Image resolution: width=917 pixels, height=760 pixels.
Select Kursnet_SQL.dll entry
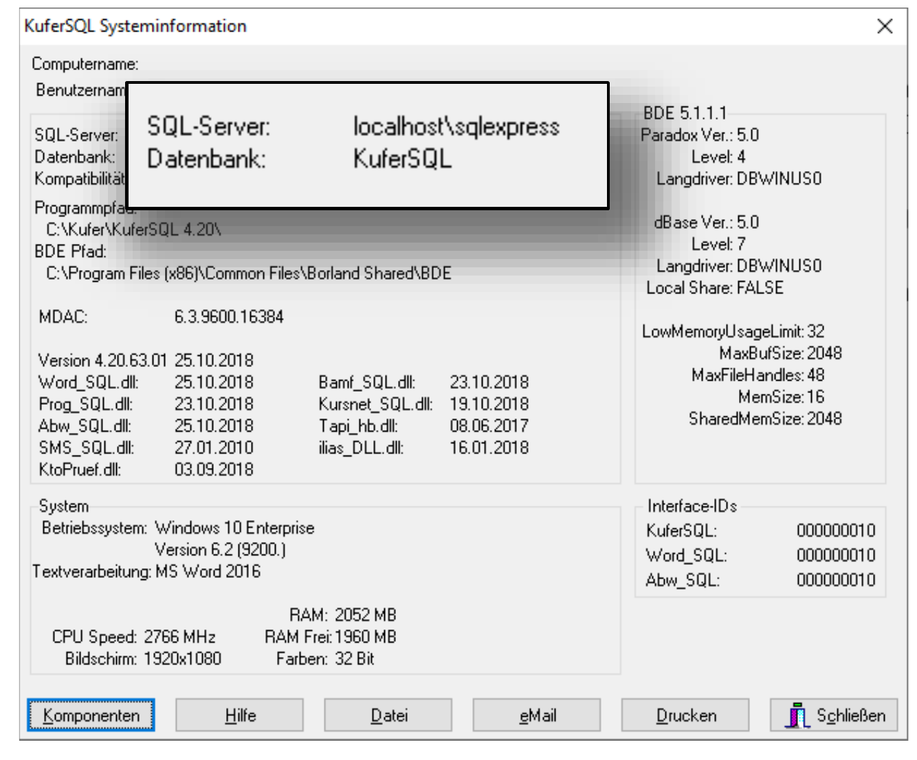coord(375,404)
